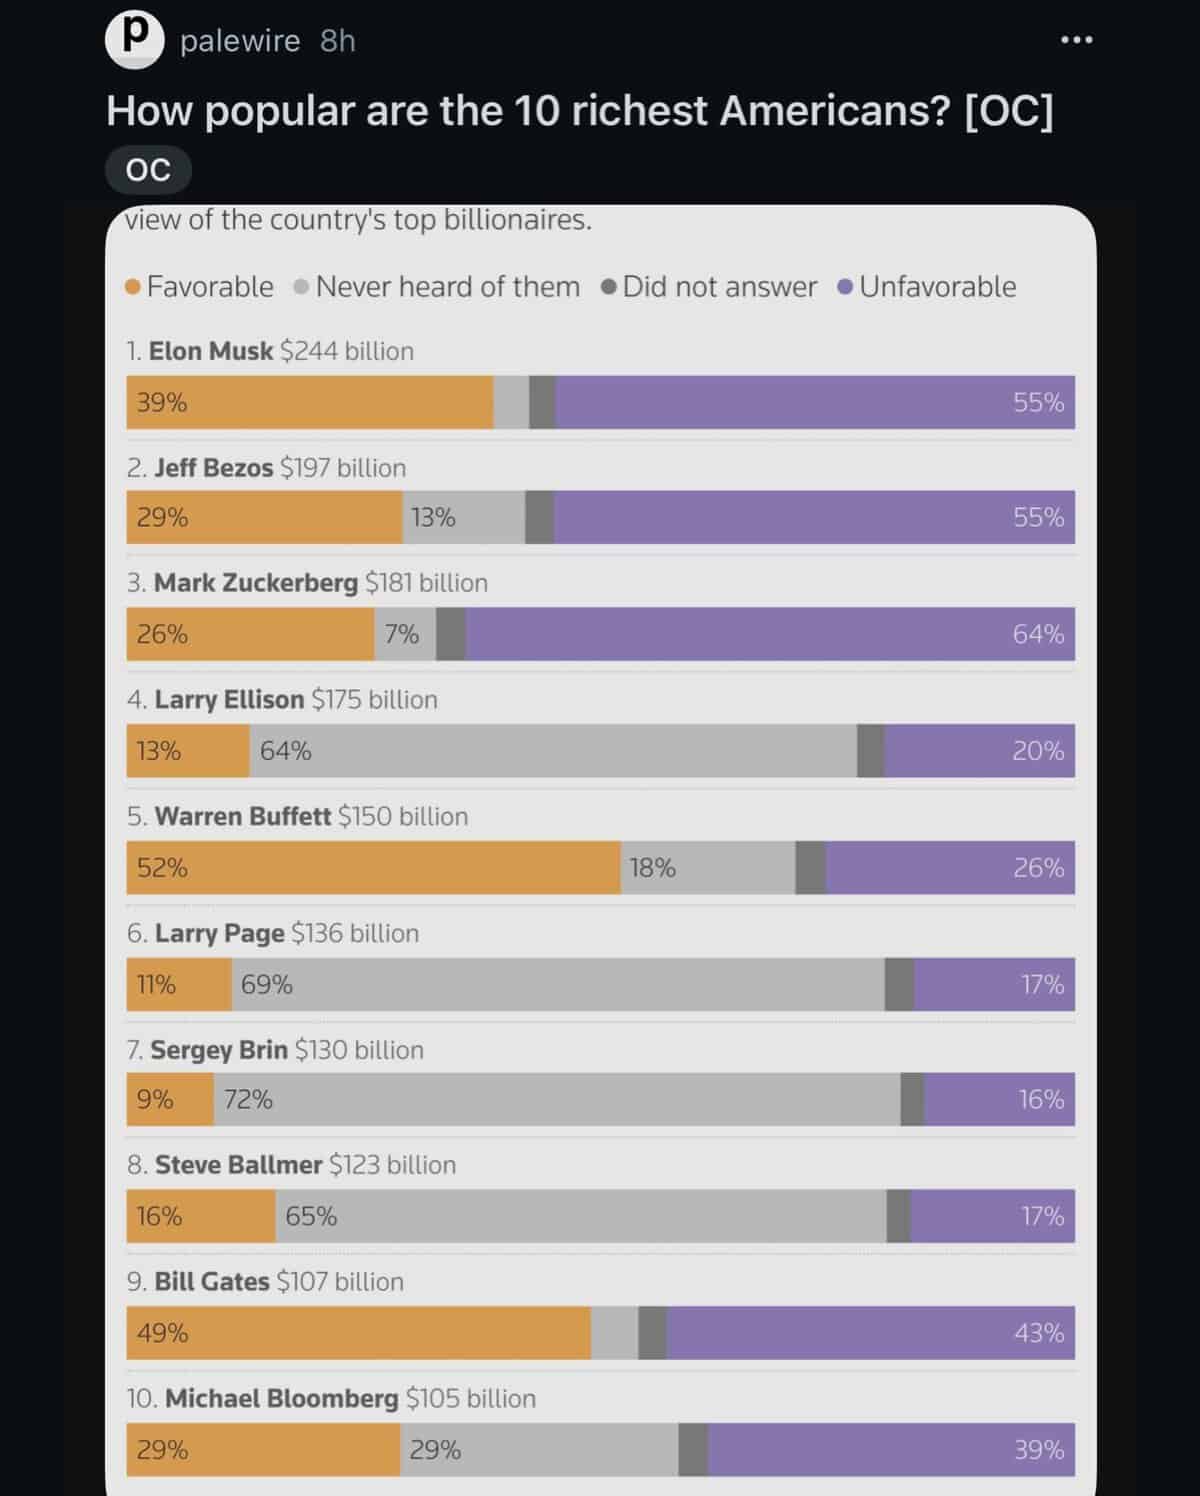
Task: Click the orange Favorable legend dot
Action: [131, 287]
